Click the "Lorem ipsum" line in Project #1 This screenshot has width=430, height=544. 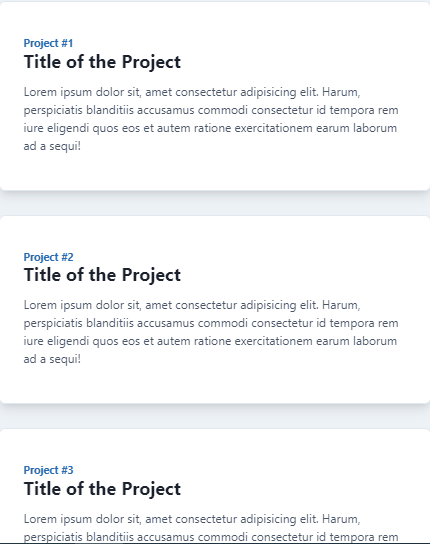pos(192,92)
